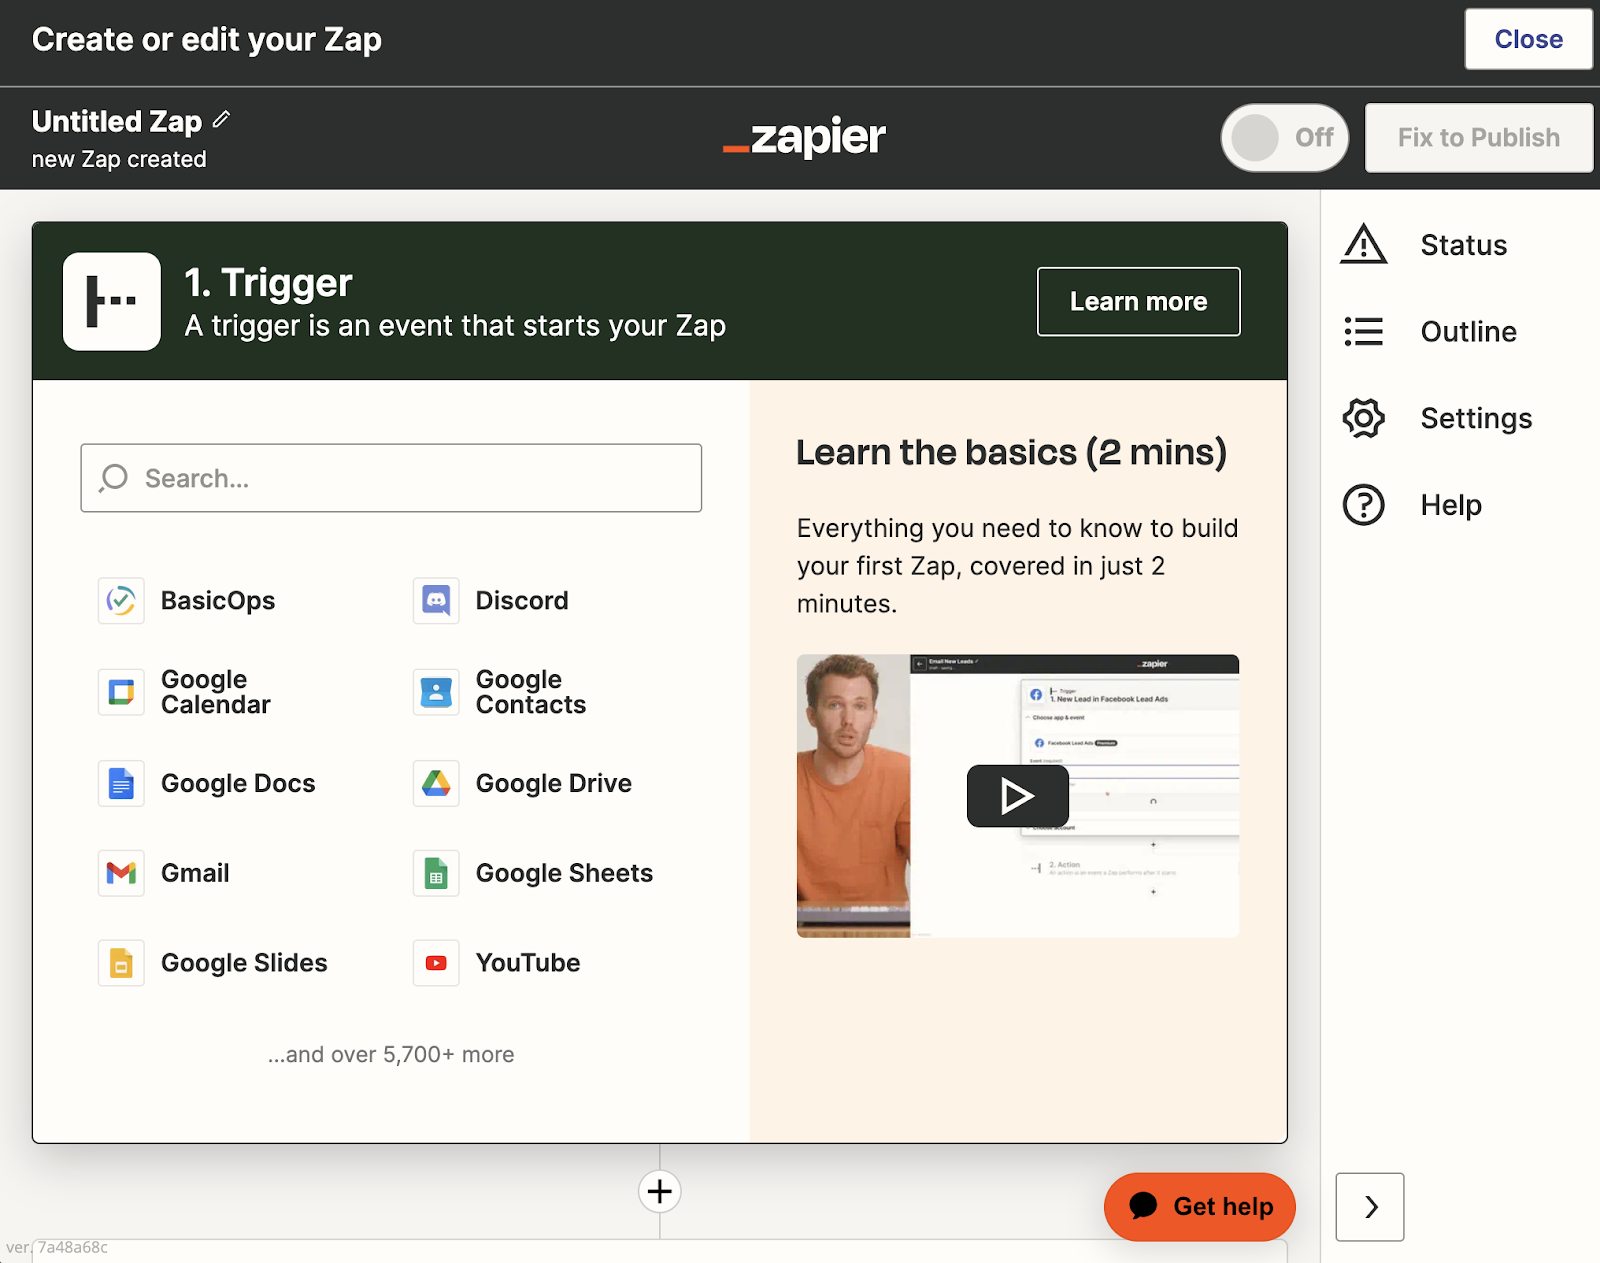Choose the Google Calendar label
Screen dimensions: 1600x1263
[x=216, y=692]
